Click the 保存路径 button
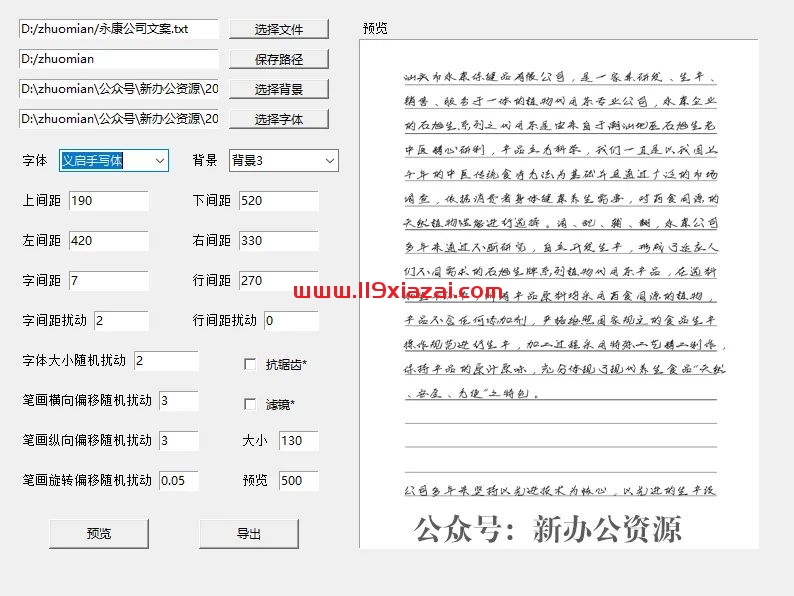Image resolution: width=794 pixels, height=596 pixels. pos(279,59)
